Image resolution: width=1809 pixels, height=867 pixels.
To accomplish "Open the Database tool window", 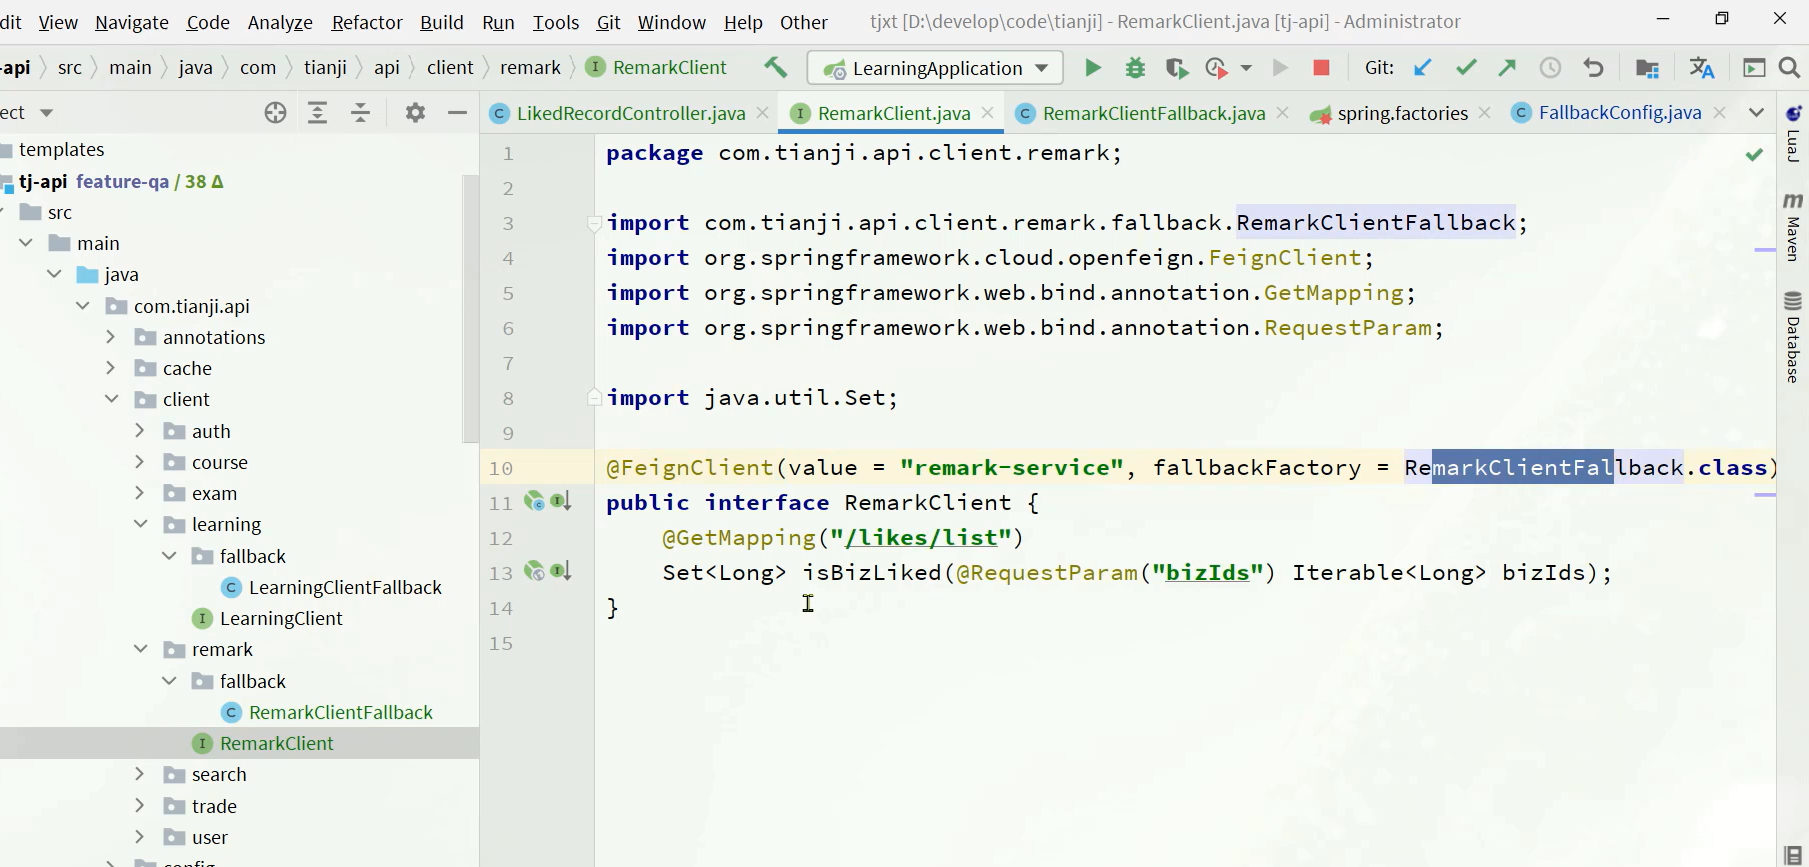I will (x=1793, y=338).
